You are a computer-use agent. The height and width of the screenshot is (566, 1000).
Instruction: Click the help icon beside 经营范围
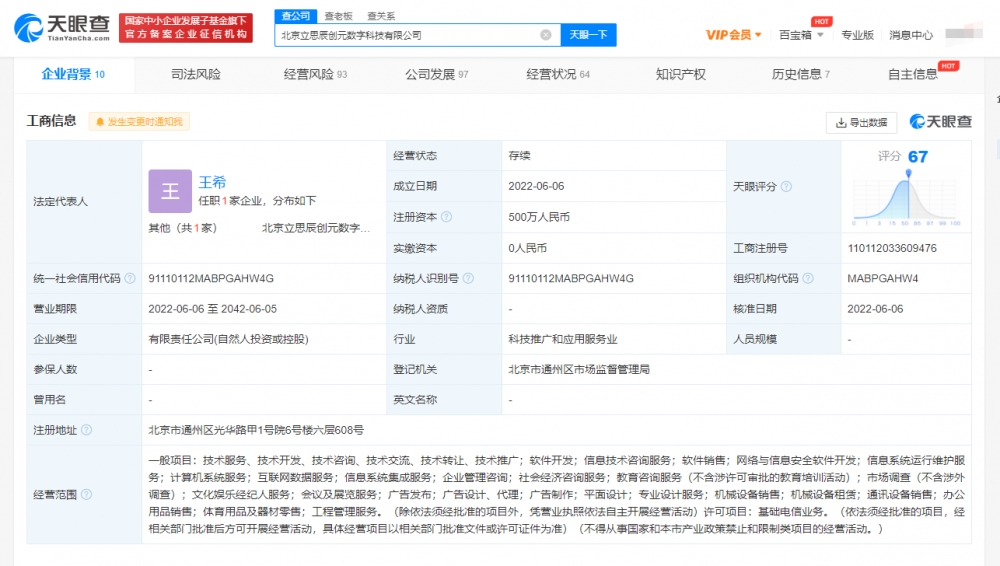tap(86, 495)
